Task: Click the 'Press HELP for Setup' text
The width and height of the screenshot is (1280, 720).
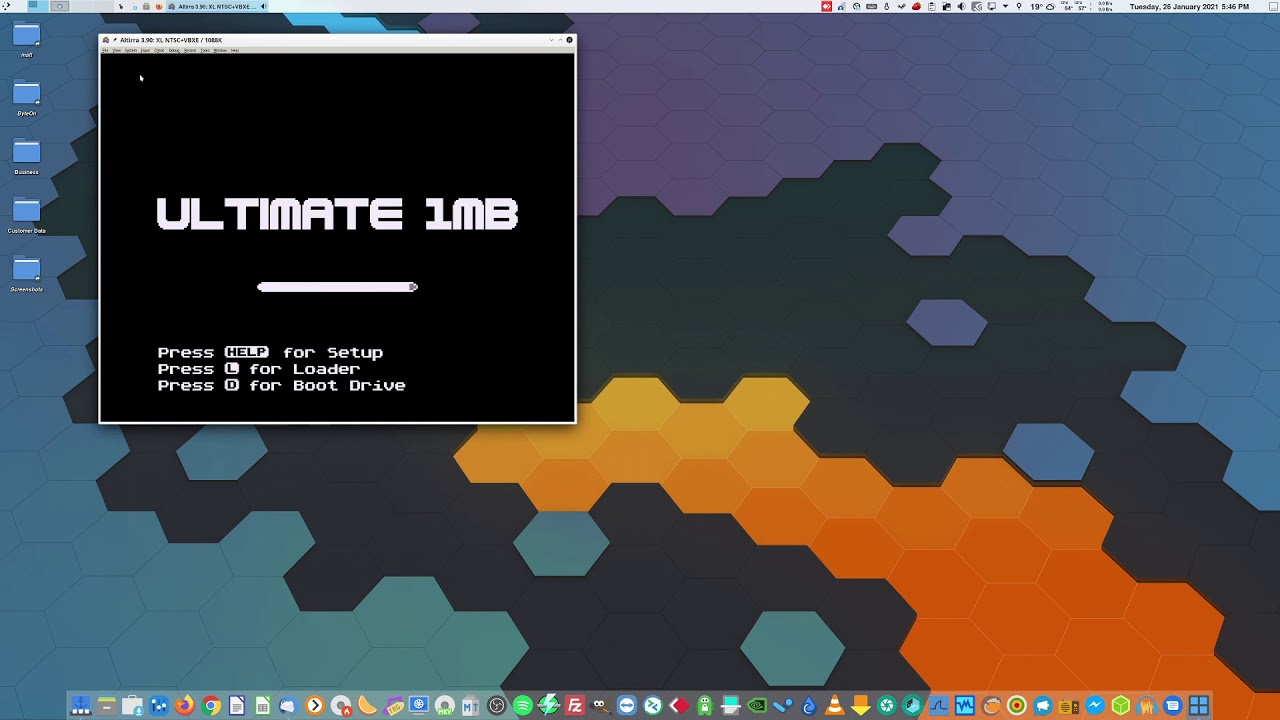Action: pyautogui.click(x=270, y=352)
